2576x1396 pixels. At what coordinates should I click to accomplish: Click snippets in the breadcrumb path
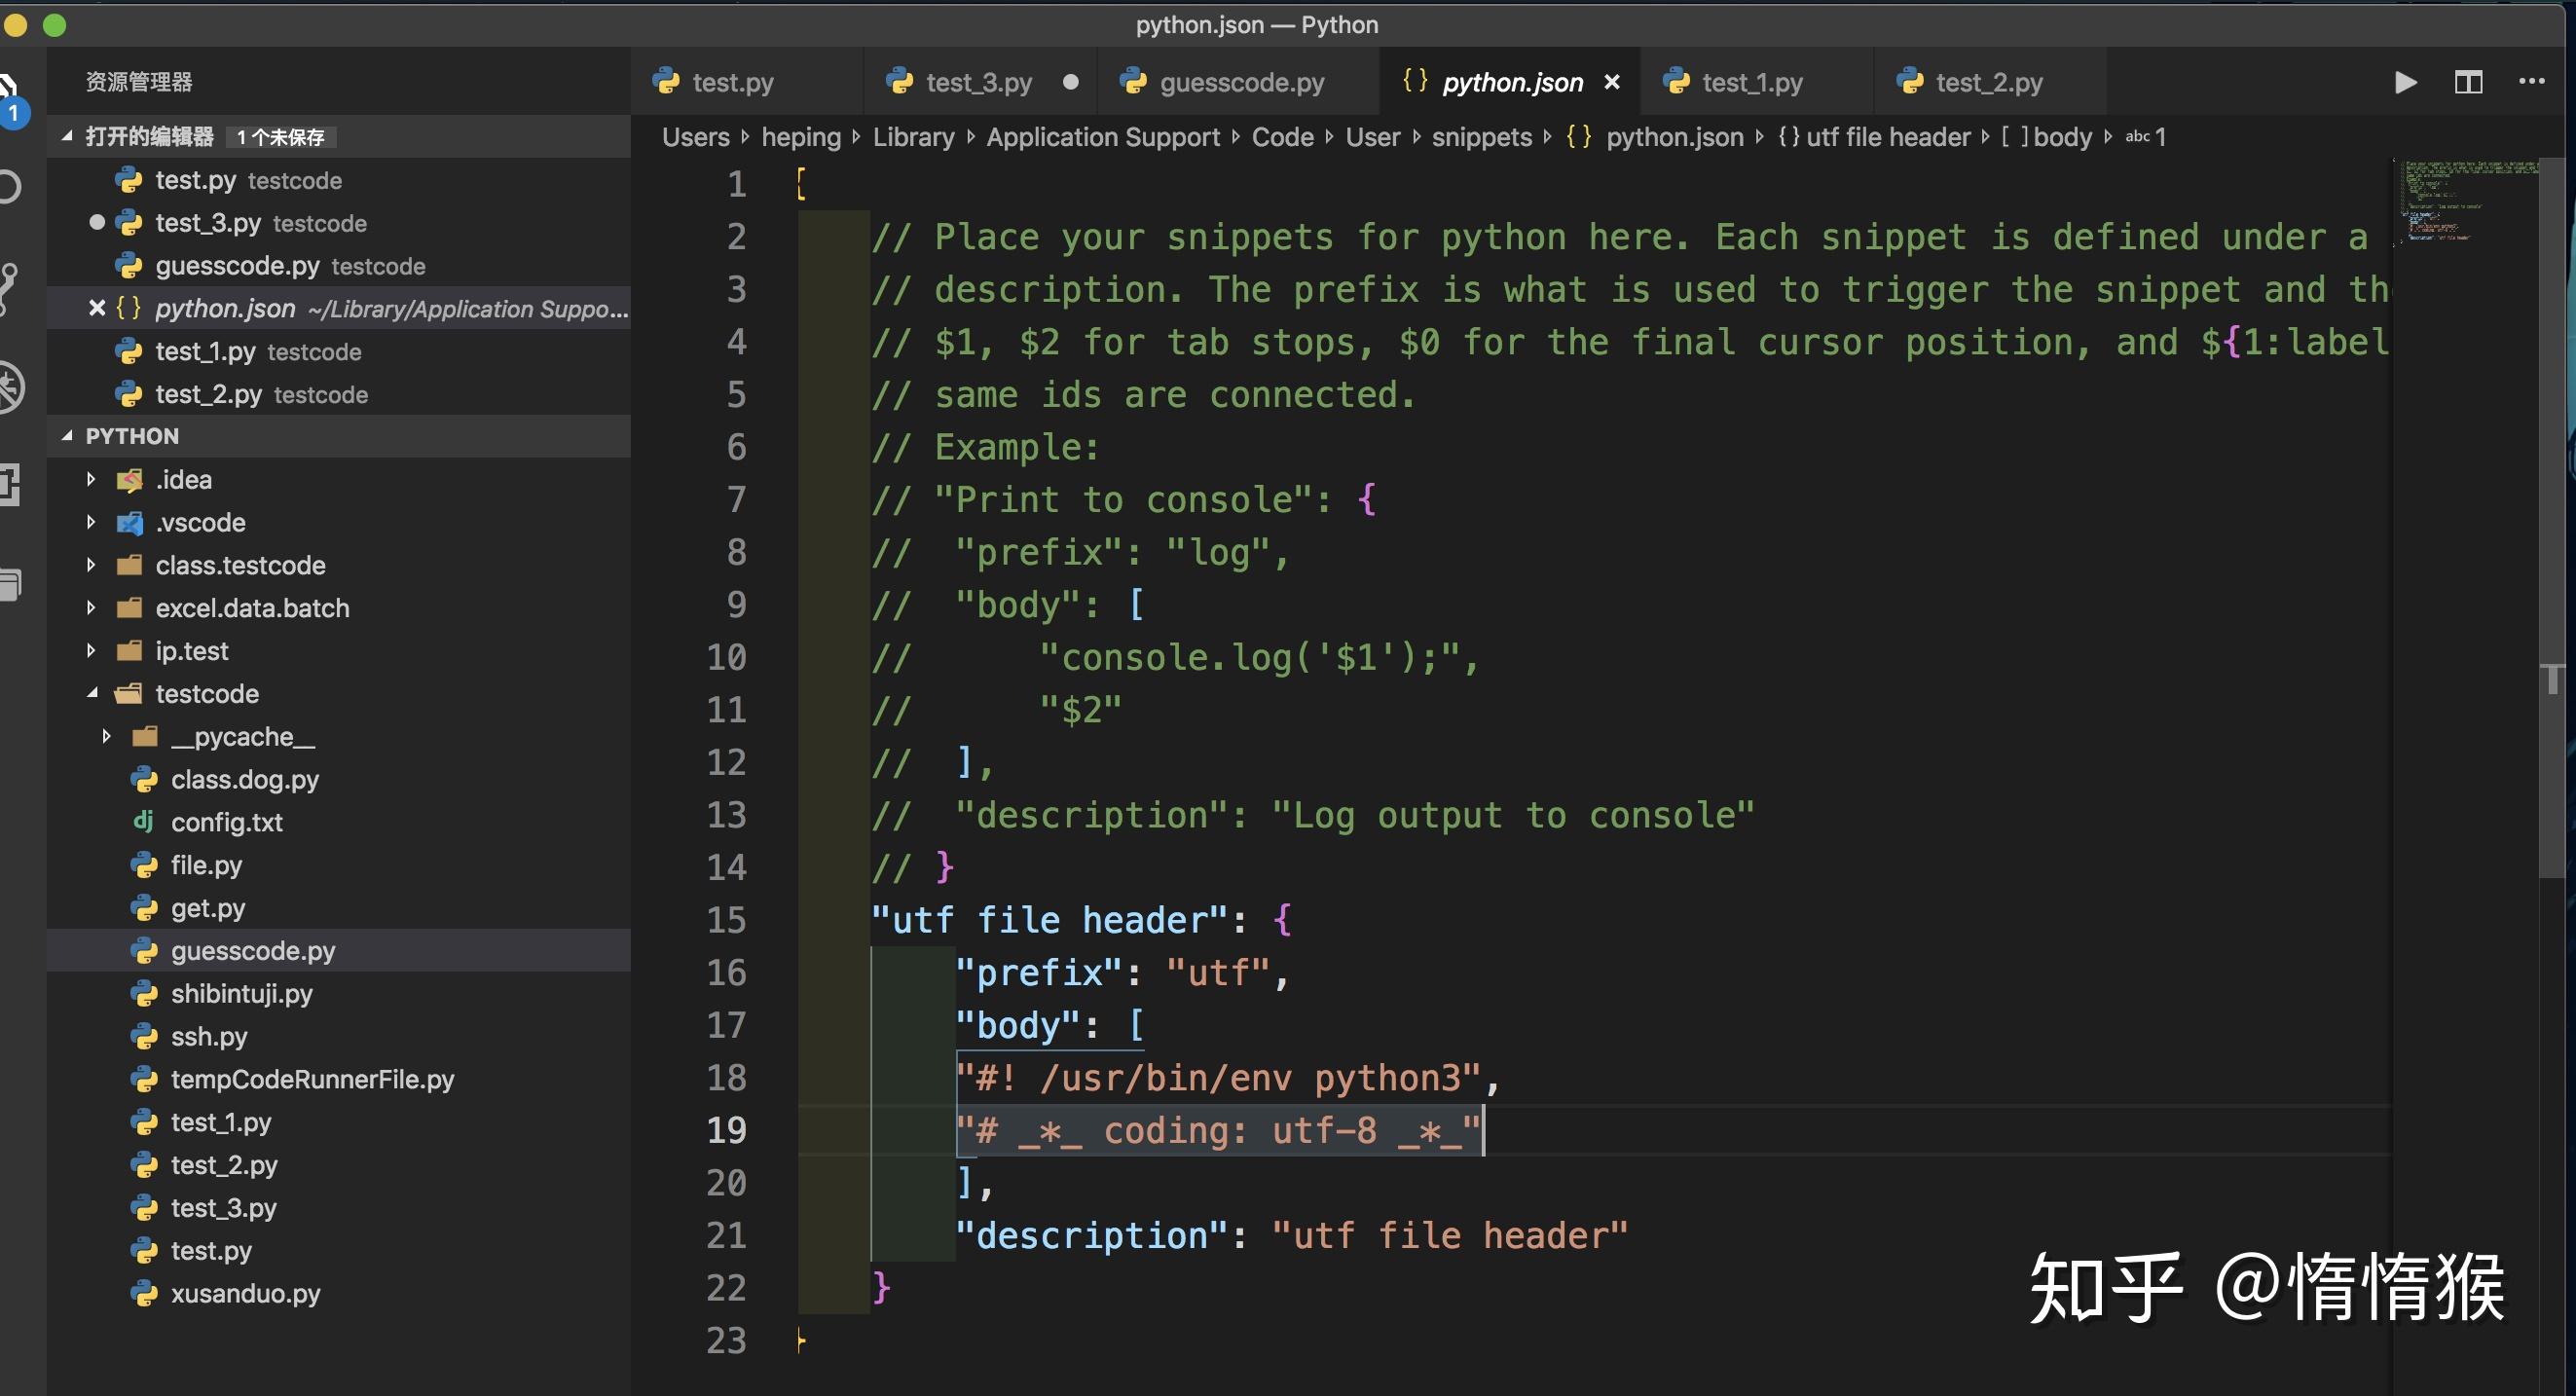click(1481, 137)
